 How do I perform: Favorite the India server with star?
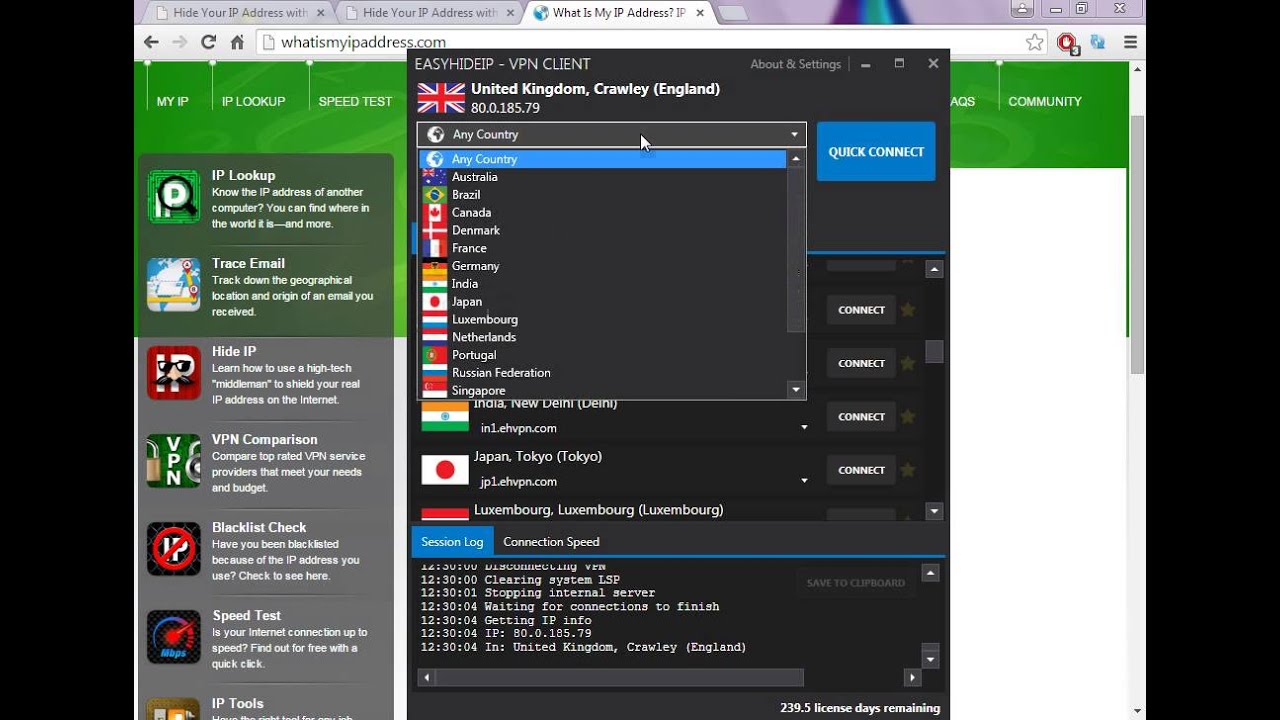pos(908,416)
